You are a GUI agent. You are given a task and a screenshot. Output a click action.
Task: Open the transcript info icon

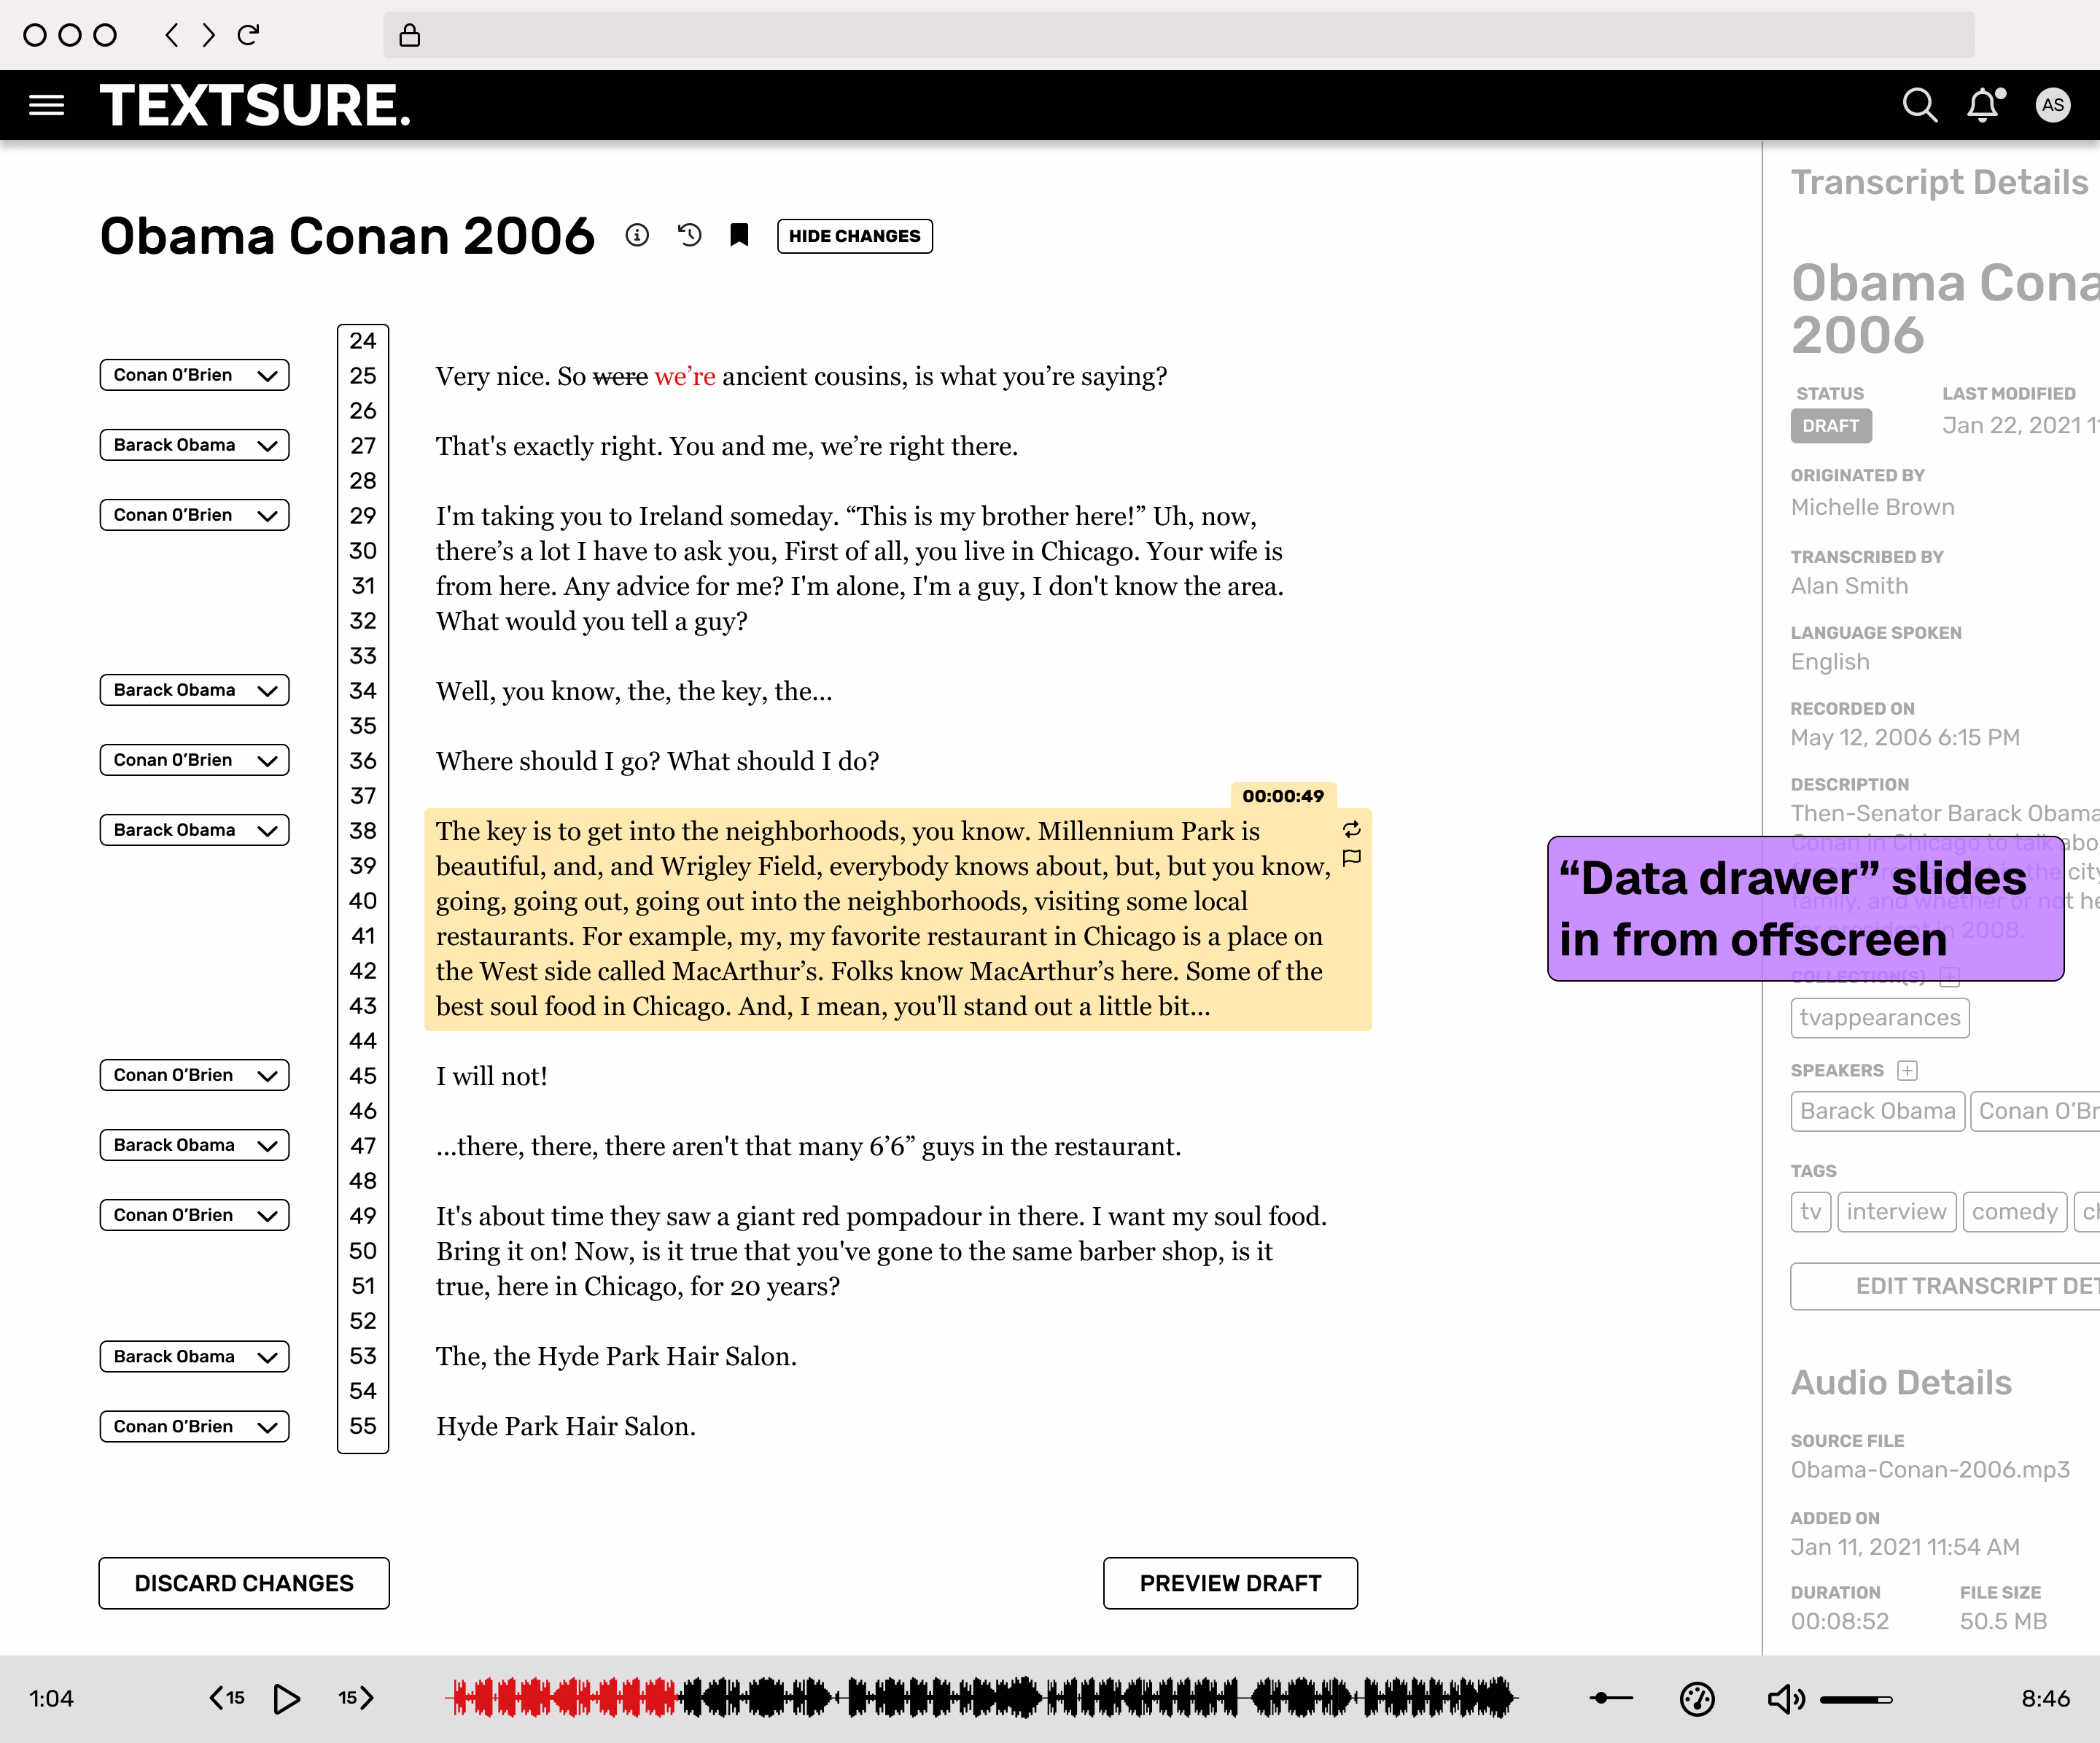coord(638,236)
